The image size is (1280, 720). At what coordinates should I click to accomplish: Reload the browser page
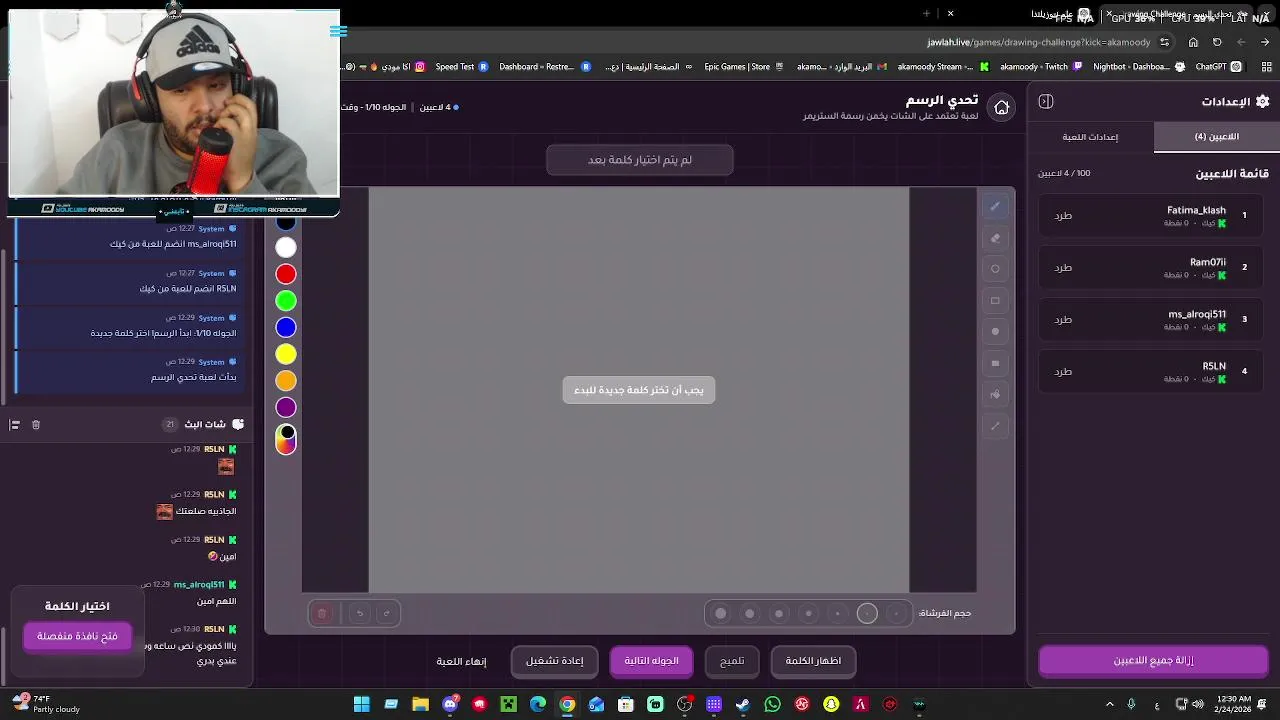1217,42
